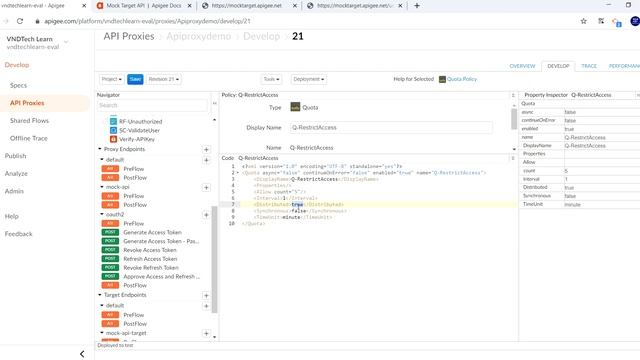
Task: Open Shared Flows in sidebar
Action: 29,121
